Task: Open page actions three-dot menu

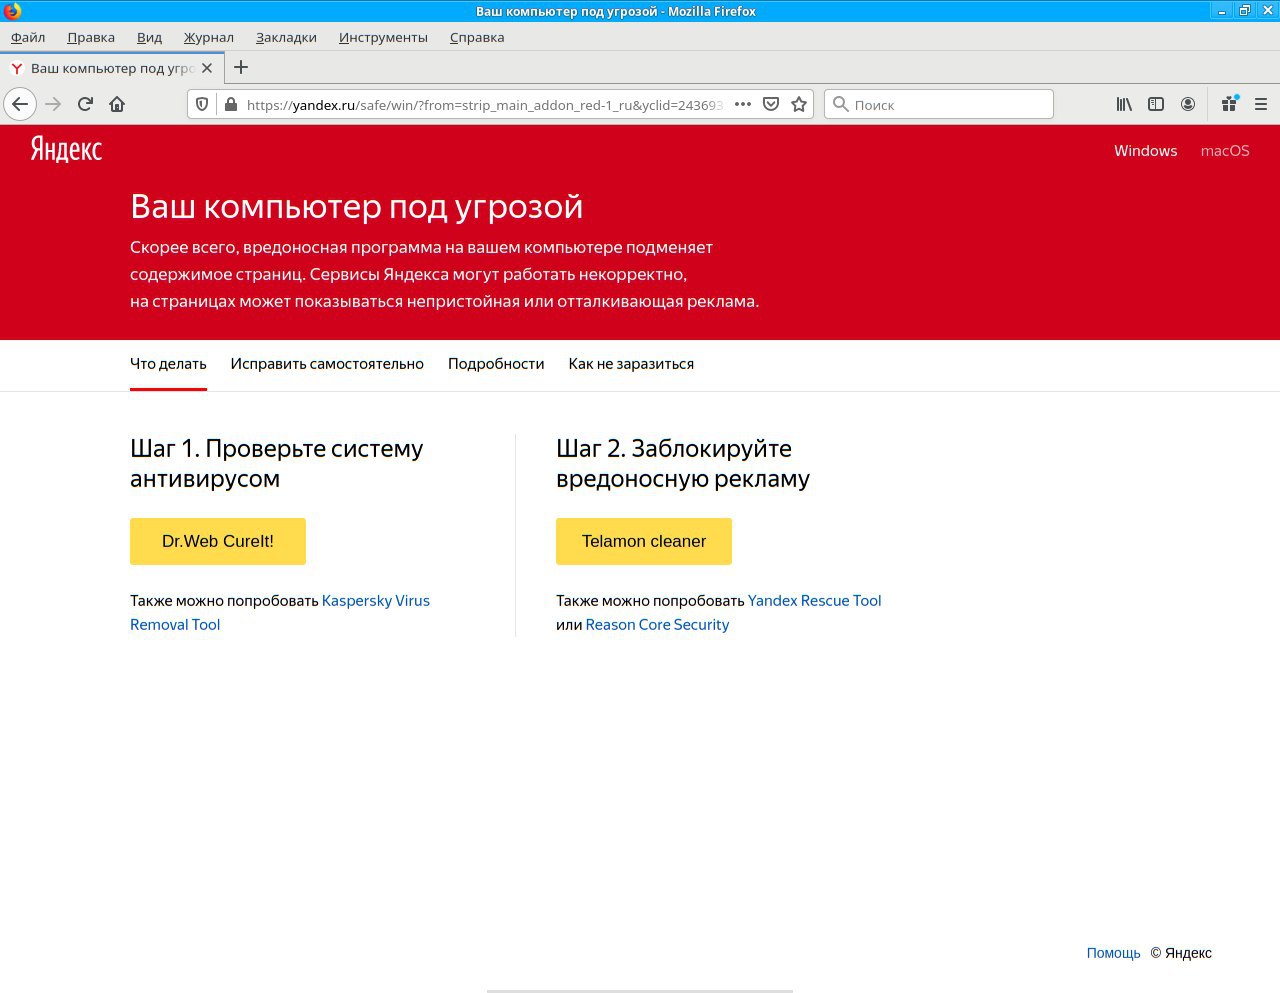Action: coord(743,104)
